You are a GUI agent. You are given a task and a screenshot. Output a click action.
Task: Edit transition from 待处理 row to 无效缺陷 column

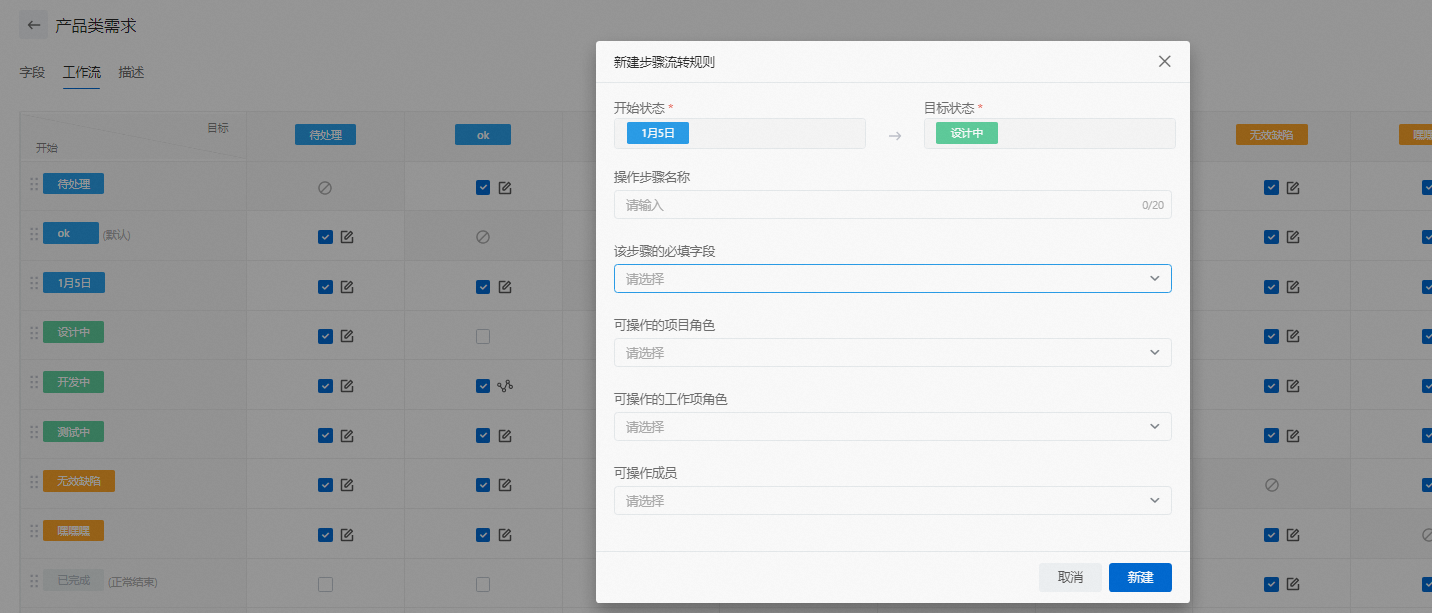[x=1293, y=187]
